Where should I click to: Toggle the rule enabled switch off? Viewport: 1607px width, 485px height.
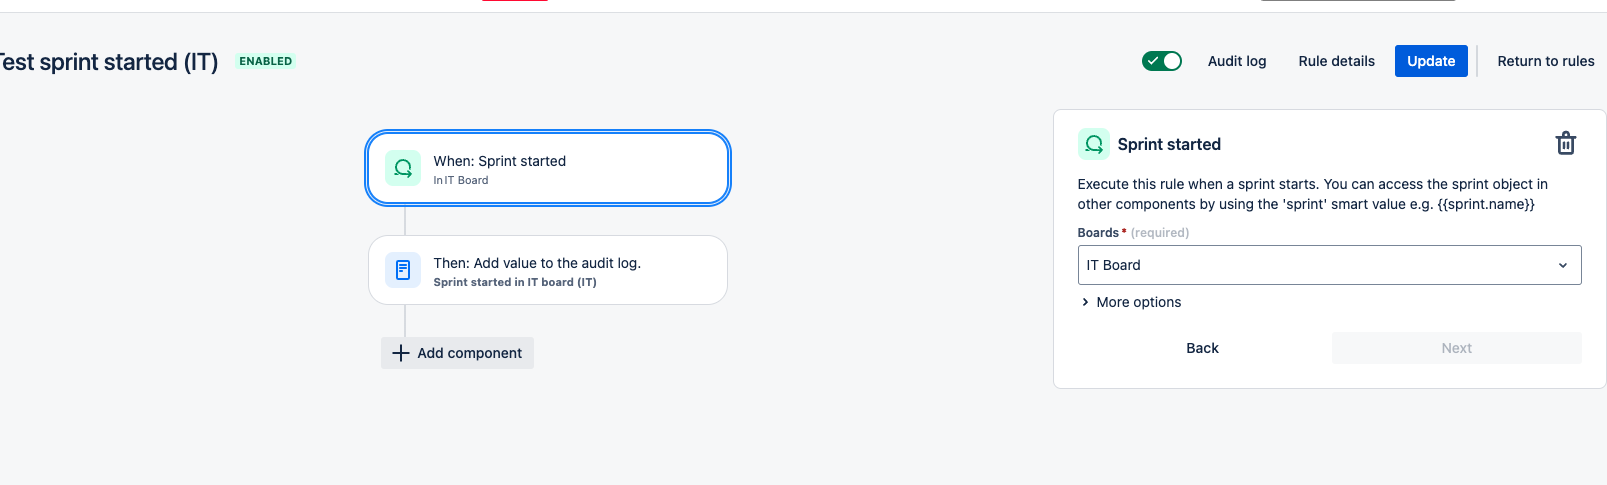1162,61
